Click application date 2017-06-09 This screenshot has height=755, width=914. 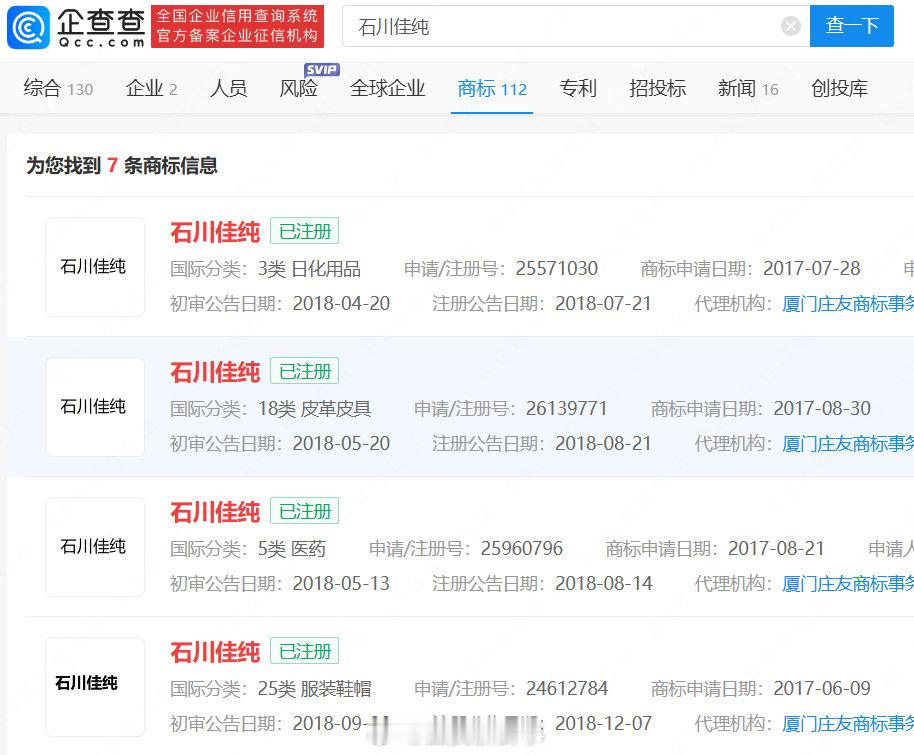(822, 688)
